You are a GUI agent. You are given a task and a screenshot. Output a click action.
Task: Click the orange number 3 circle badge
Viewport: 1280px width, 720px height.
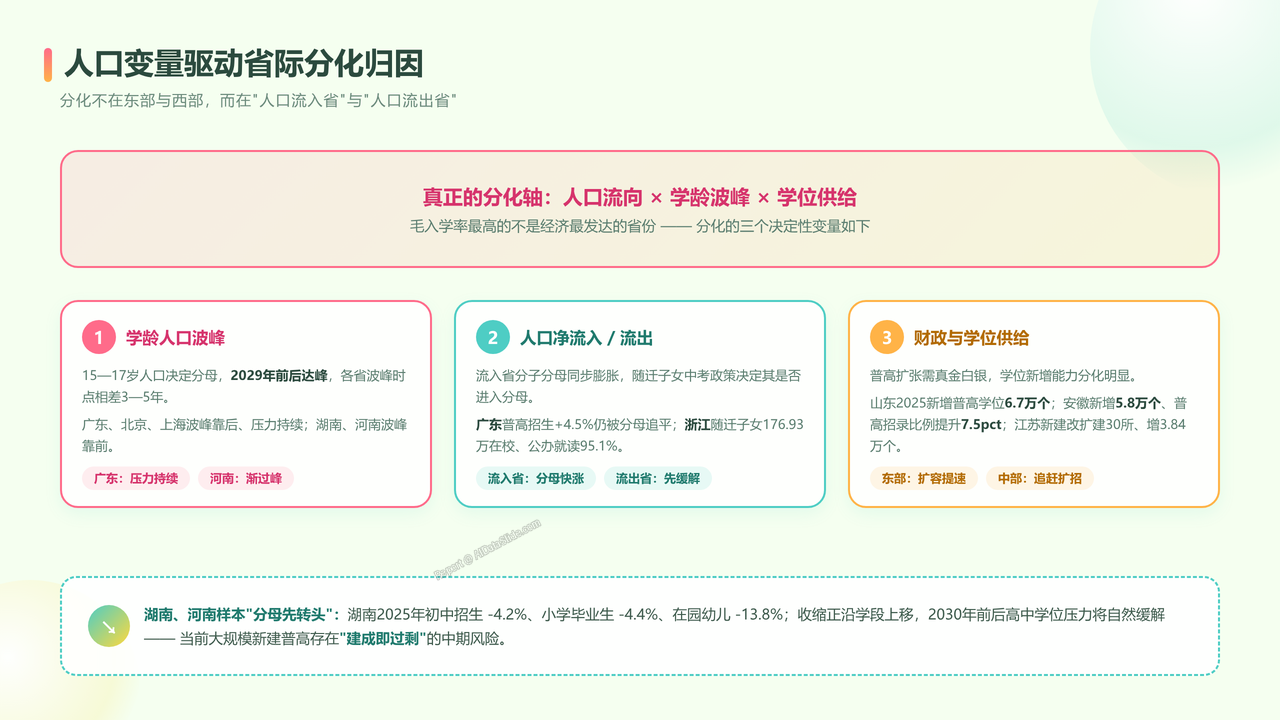coord(887,337)
